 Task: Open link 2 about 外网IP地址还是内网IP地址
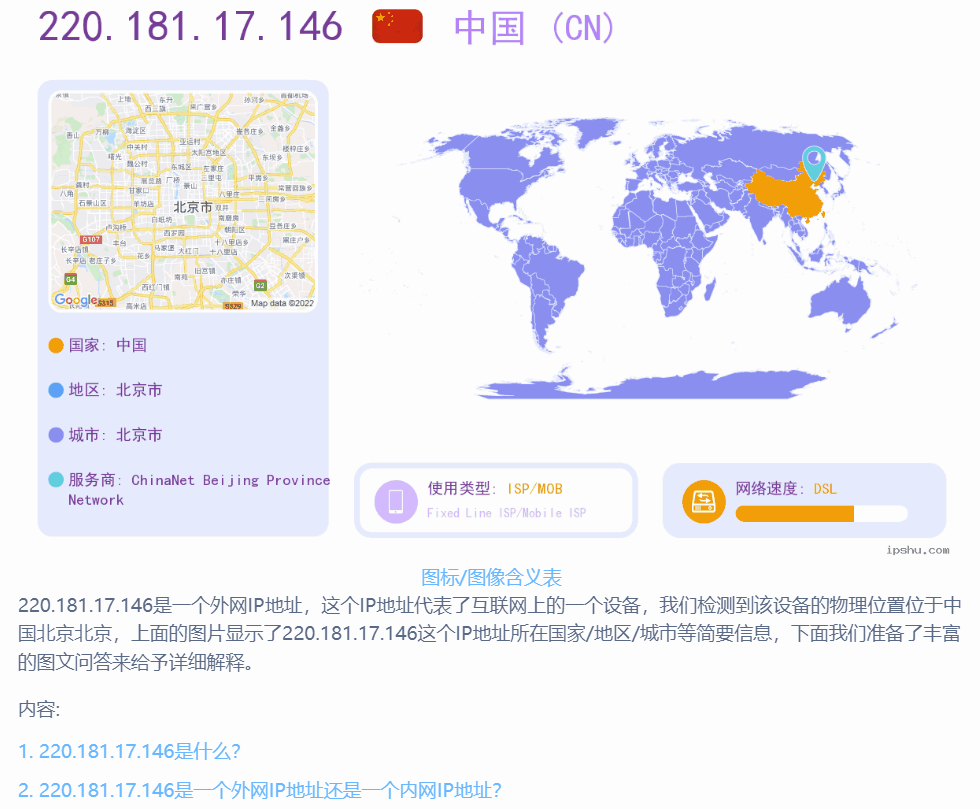tap(260, 790)
